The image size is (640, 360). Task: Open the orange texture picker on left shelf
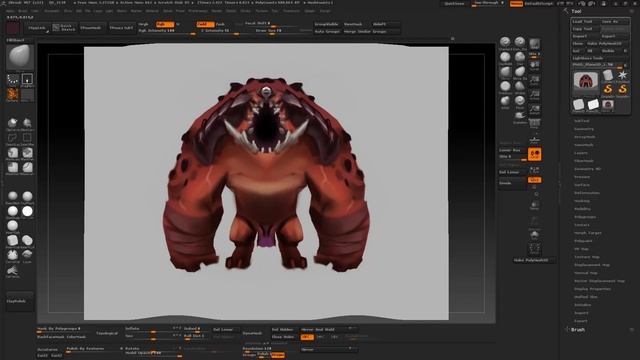[13, 95]
